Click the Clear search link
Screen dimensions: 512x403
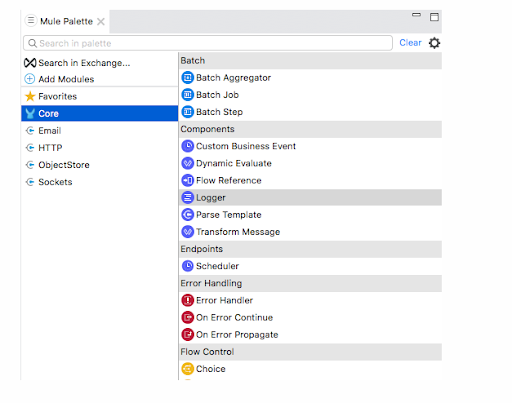pyautogui.click(x=410, y=43)
